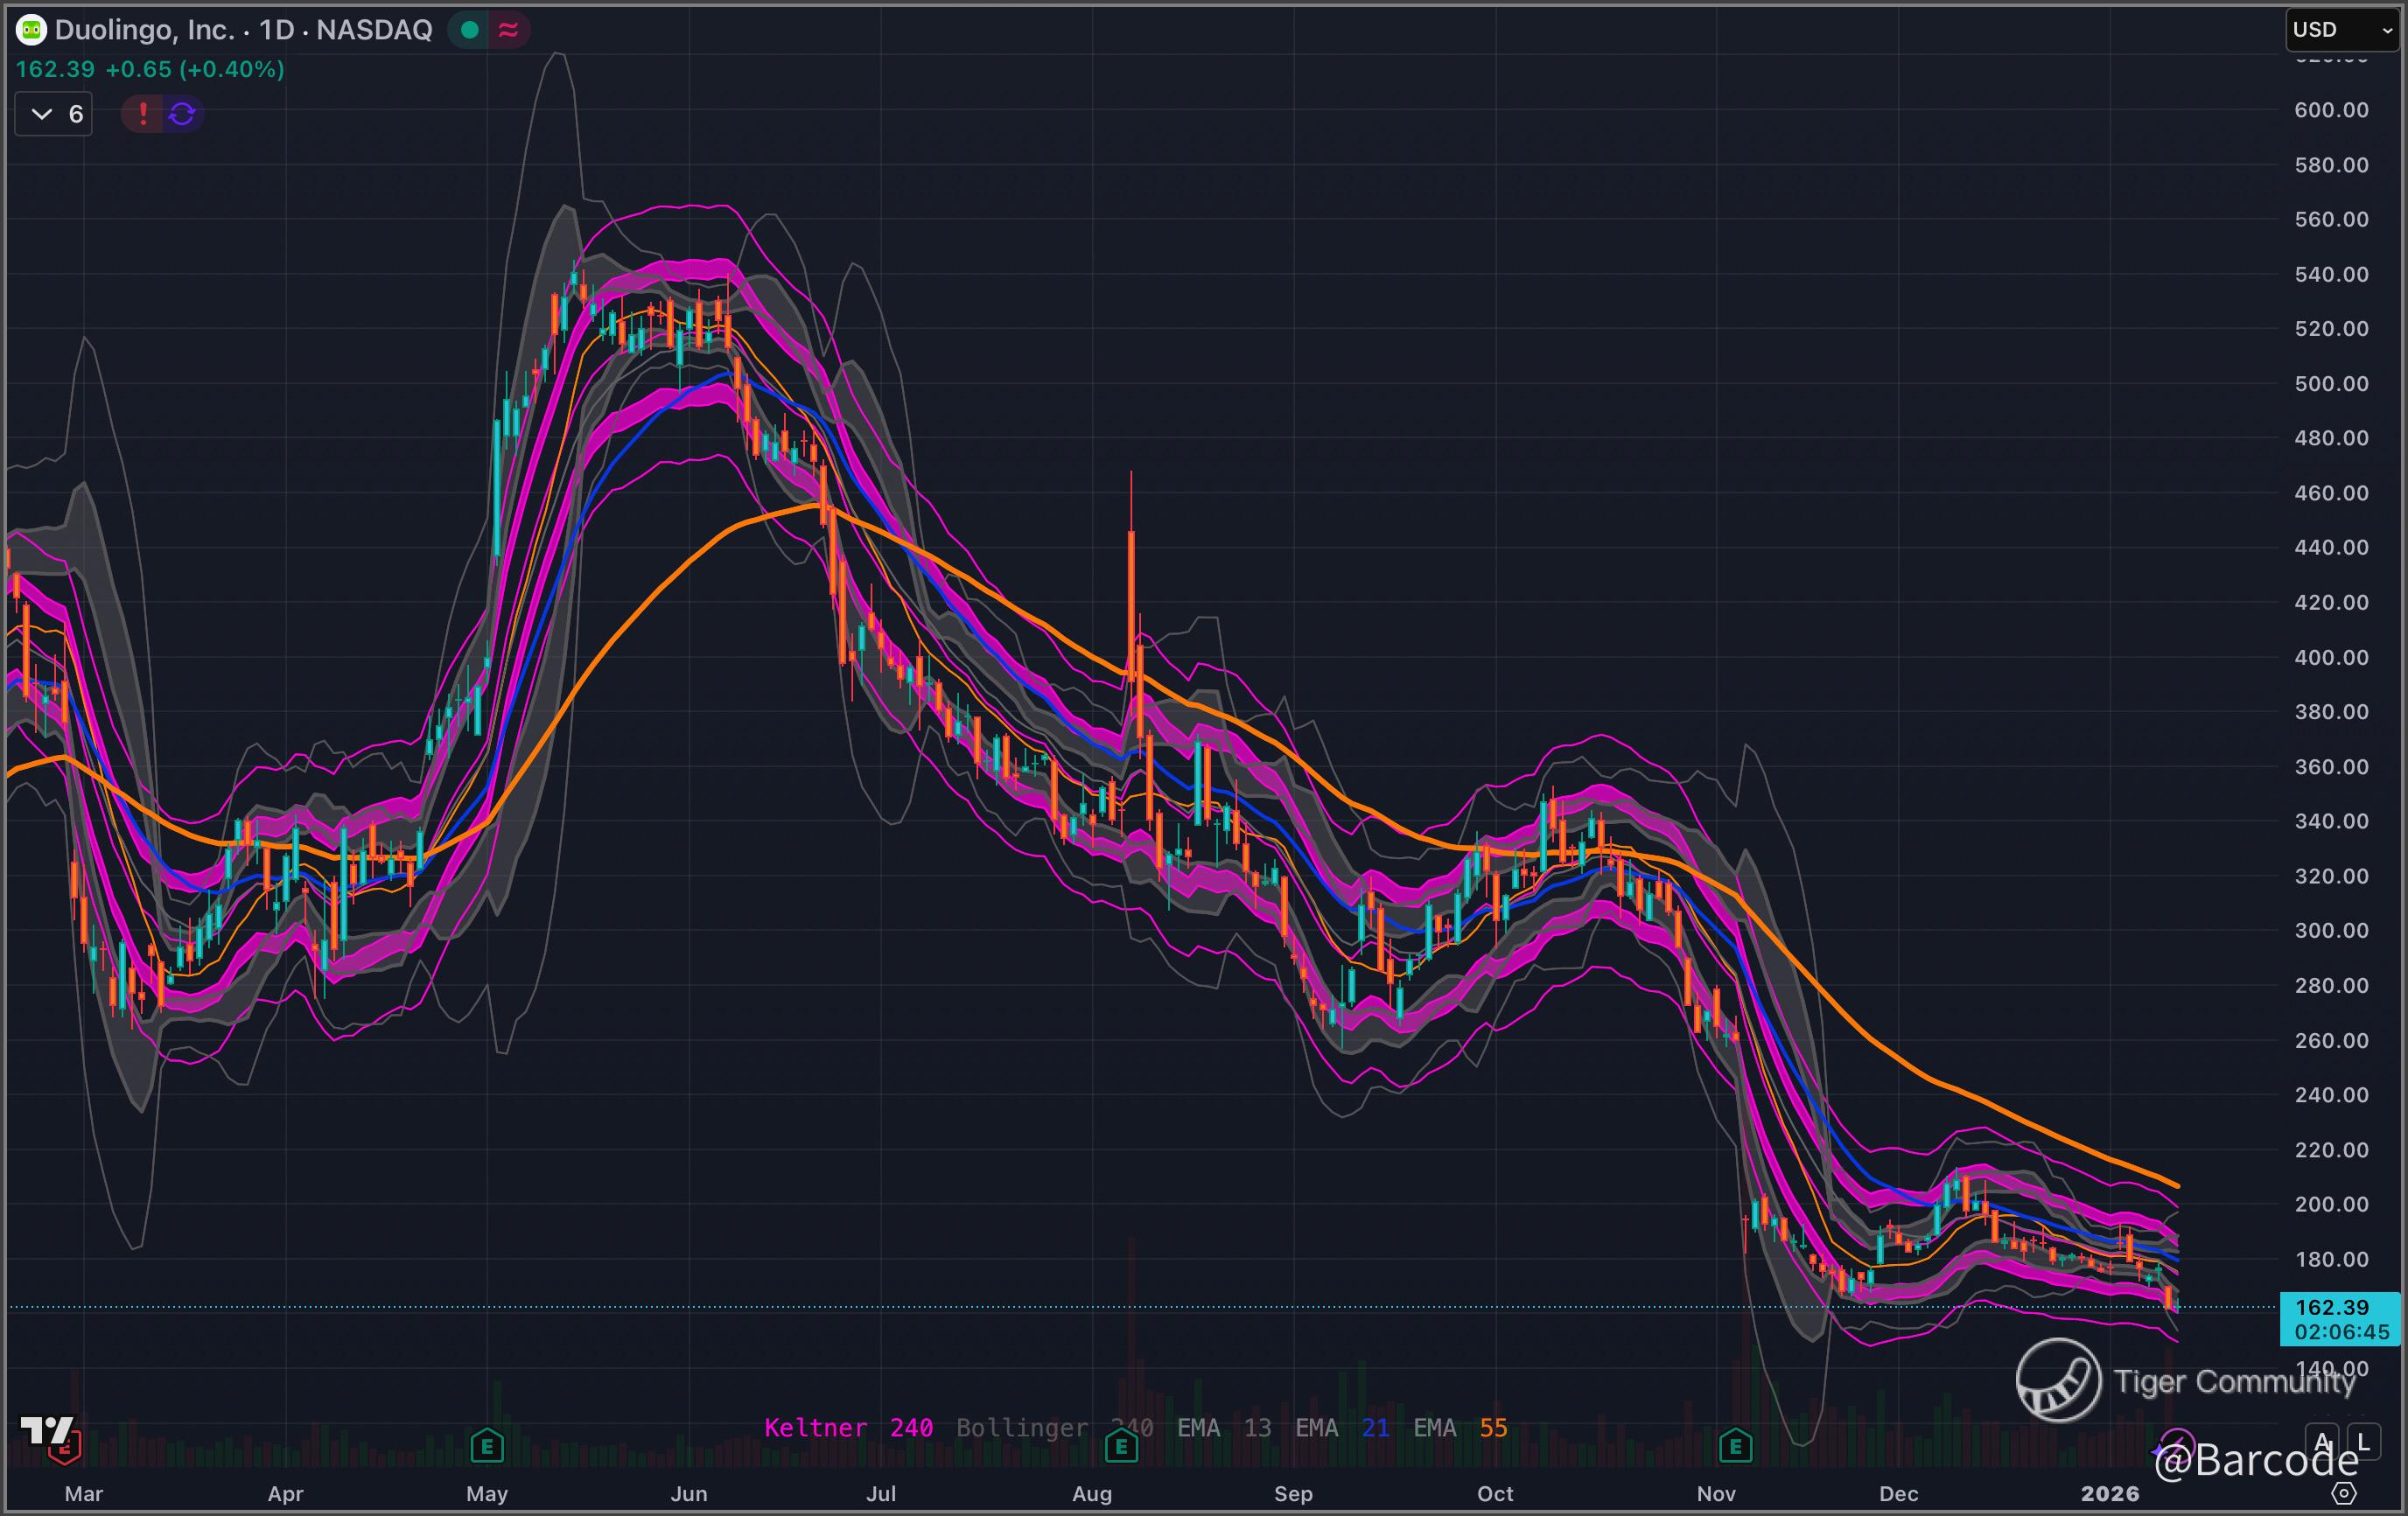Click the green market open status dot

click(469, 30)
